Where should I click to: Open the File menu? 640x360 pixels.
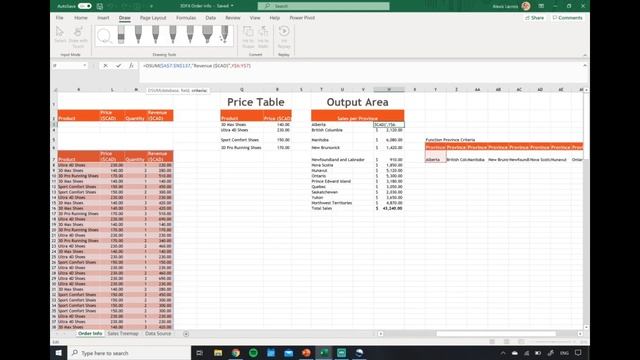pyautogui.click(x=60, y=18)
